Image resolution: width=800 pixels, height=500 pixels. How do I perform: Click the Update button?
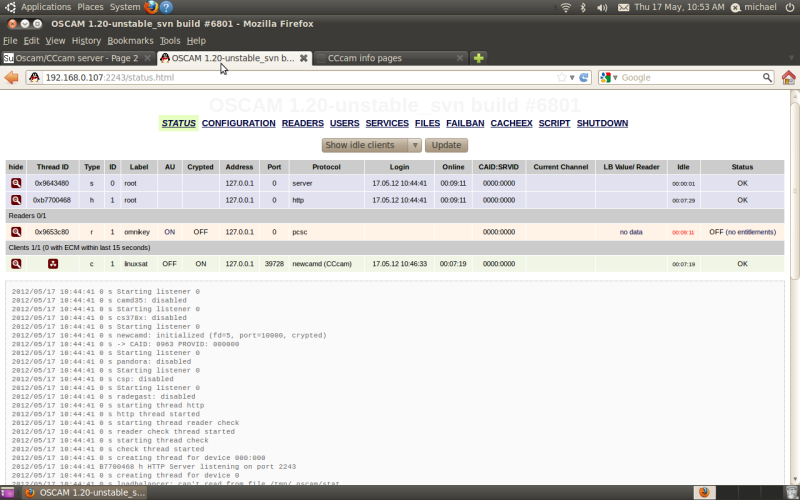tap(446, 145)
